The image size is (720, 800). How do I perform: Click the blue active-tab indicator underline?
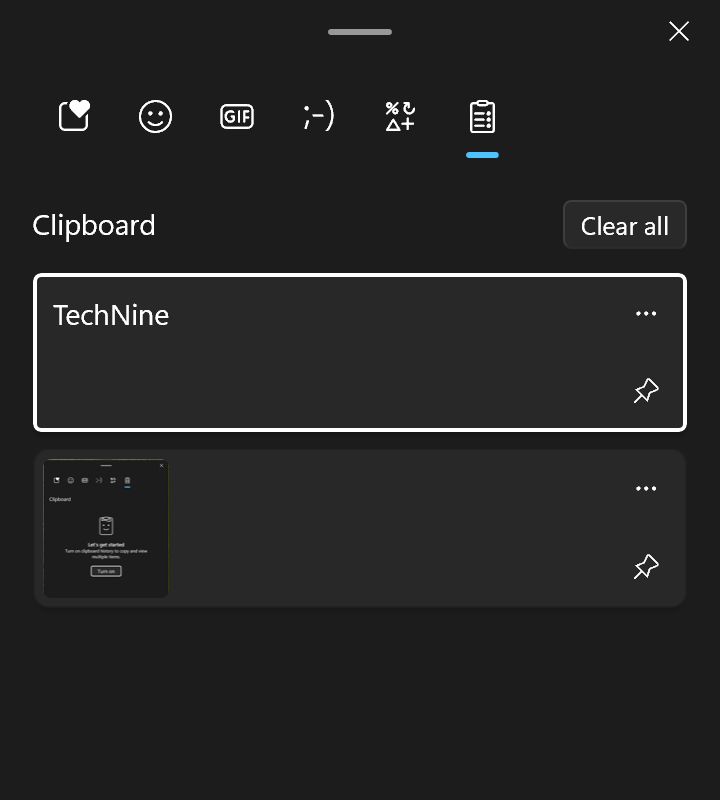tap(482, 155)
